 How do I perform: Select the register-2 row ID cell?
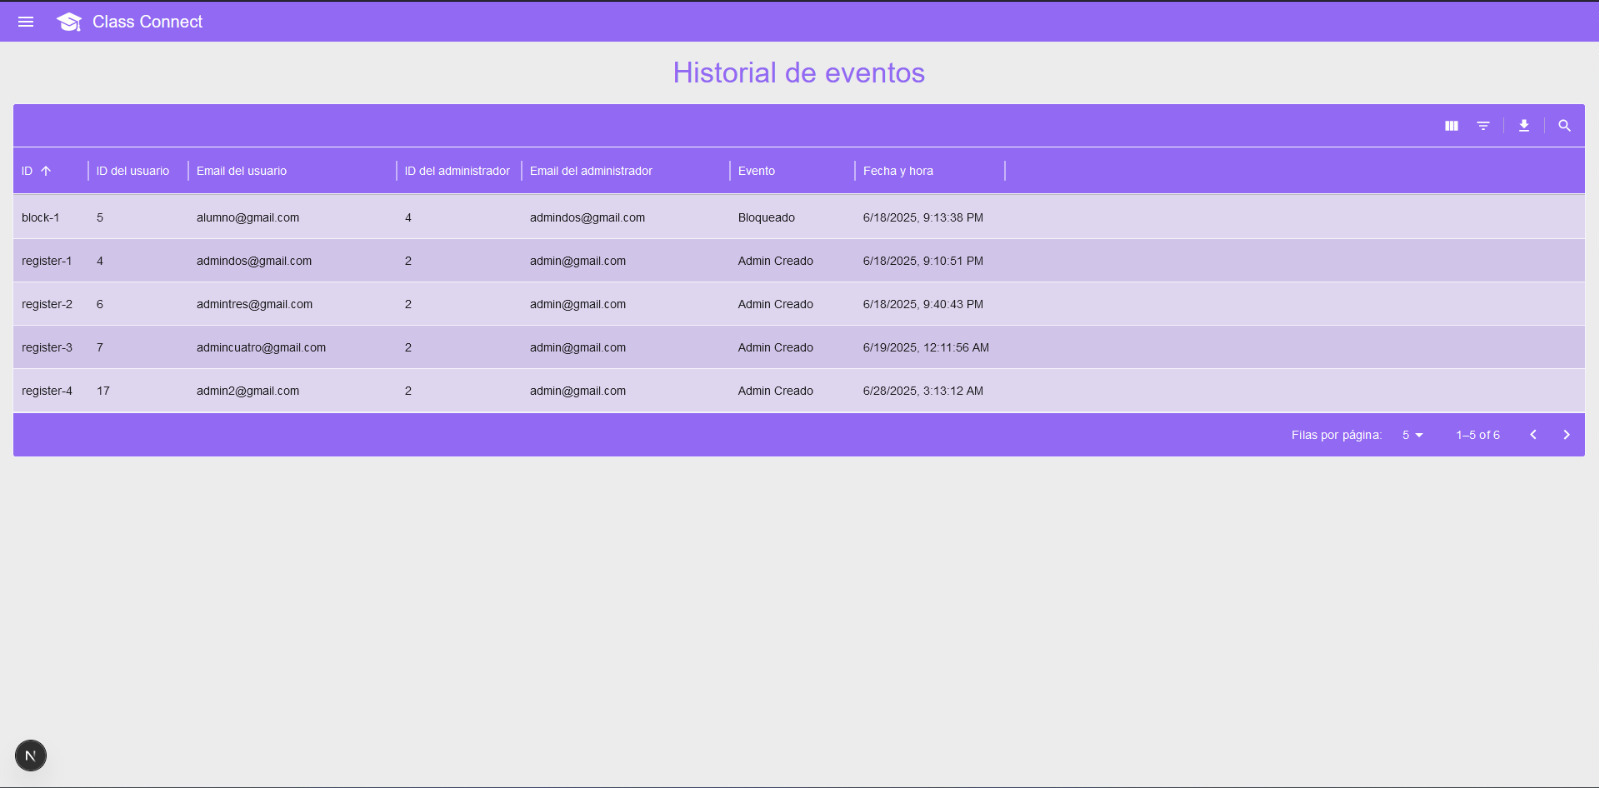coord(47,304)
